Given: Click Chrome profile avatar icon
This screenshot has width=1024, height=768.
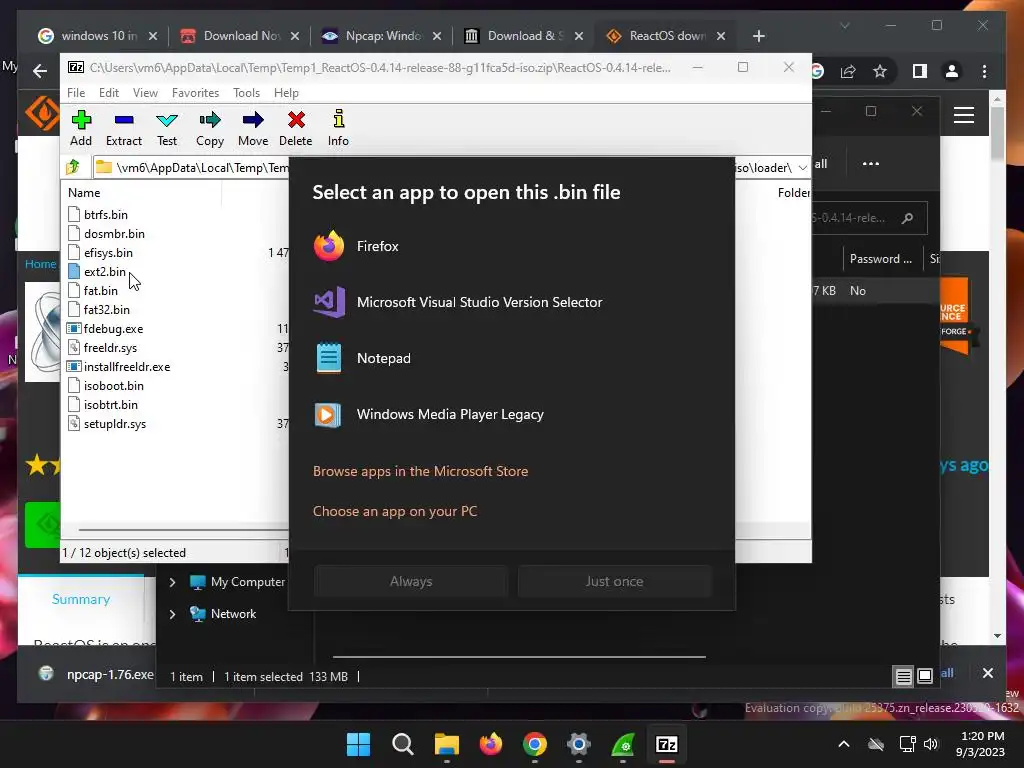Looking at the screenshot, I should [x=952, y=71].
